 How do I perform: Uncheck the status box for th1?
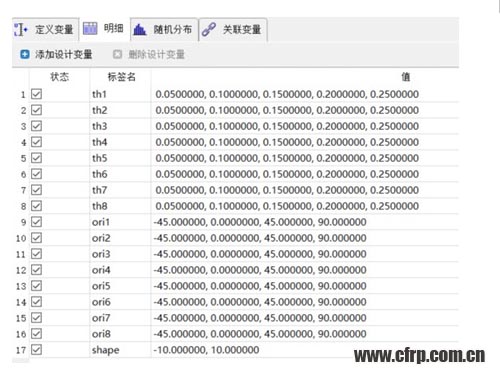(x=36, y=94)
